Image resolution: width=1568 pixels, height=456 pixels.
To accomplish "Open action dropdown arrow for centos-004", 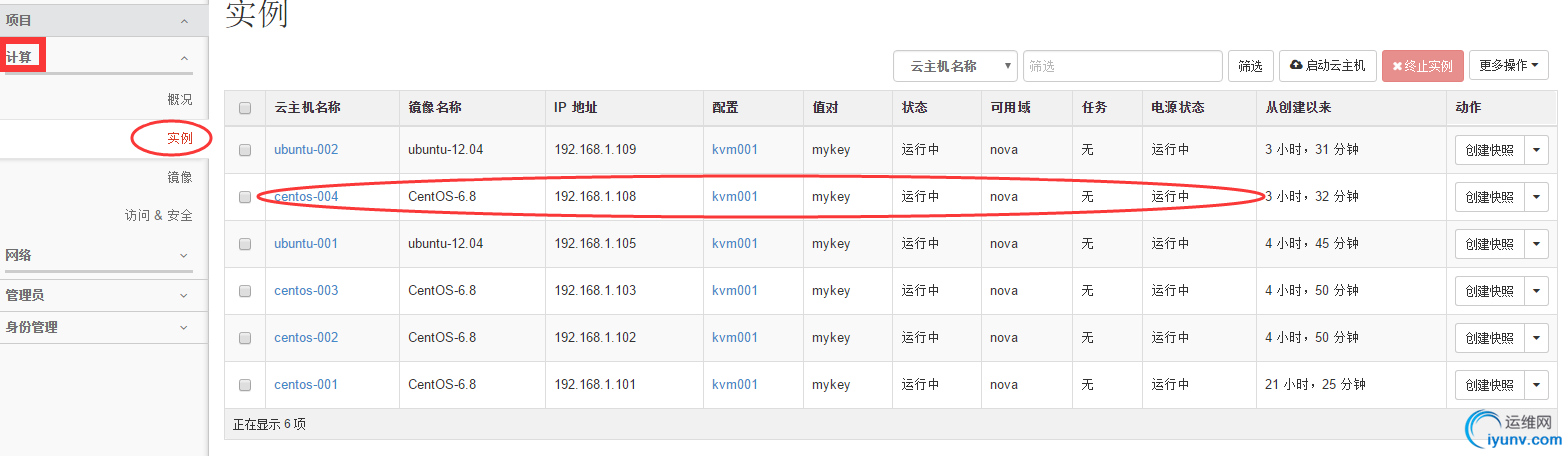I will click(x=1536, y=197).
